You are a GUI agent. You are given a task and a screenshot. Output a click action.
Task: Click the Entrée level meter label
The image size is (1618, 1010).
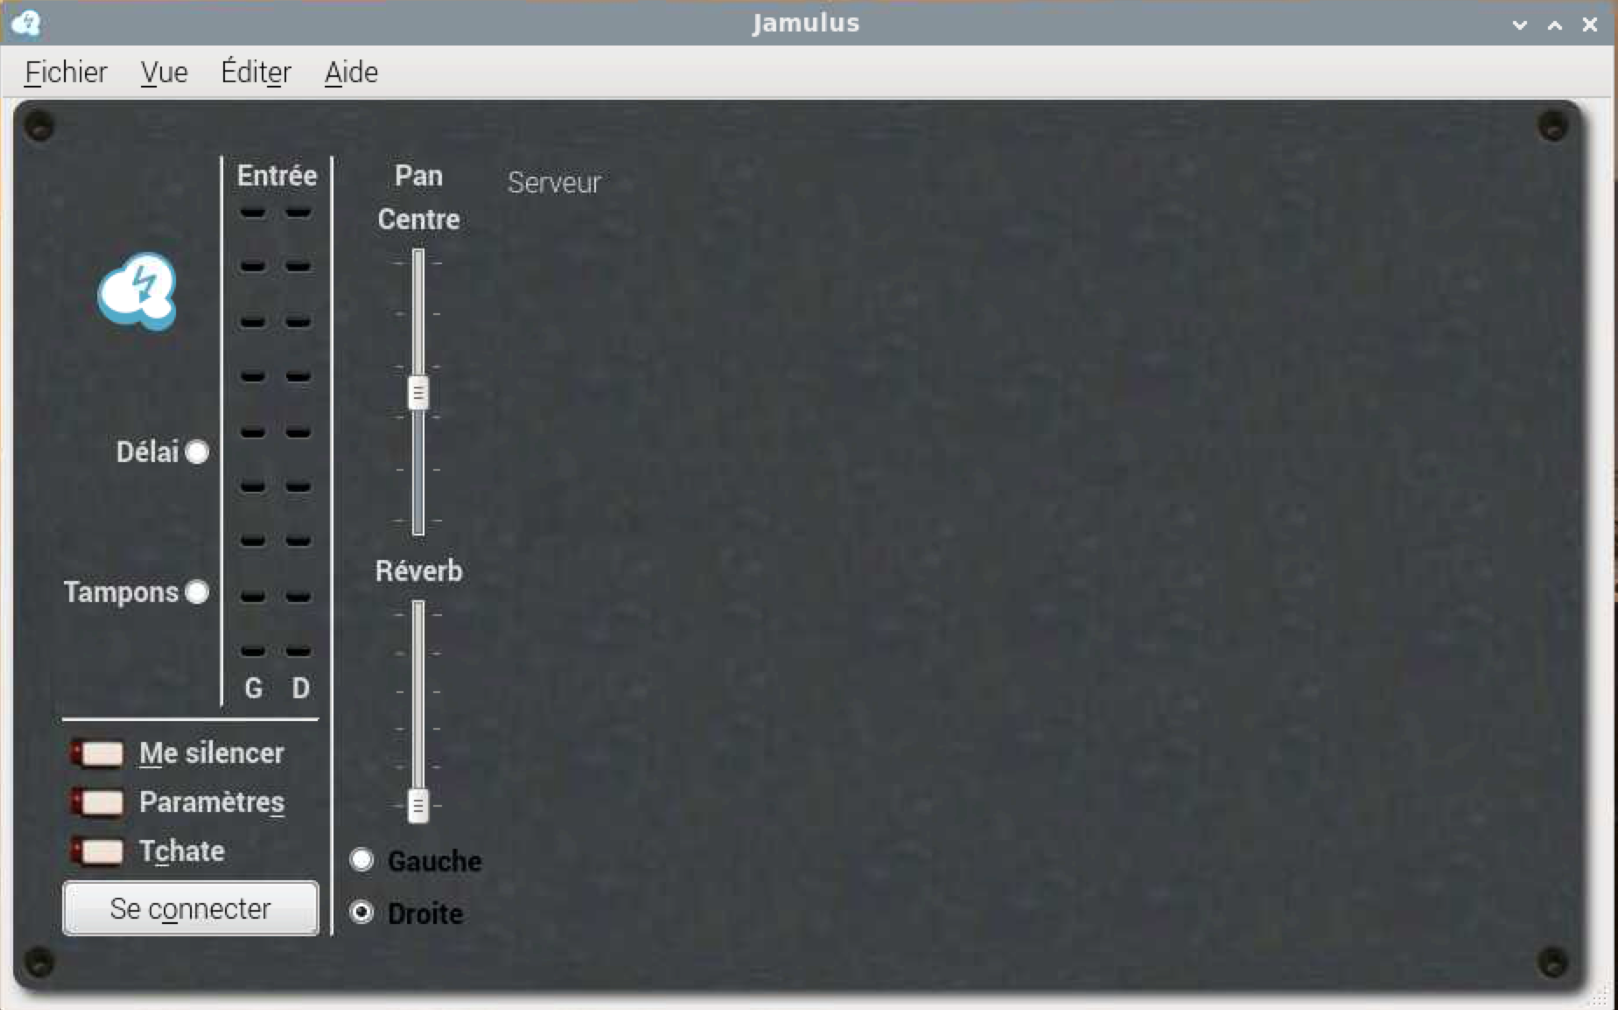point(277,176)
